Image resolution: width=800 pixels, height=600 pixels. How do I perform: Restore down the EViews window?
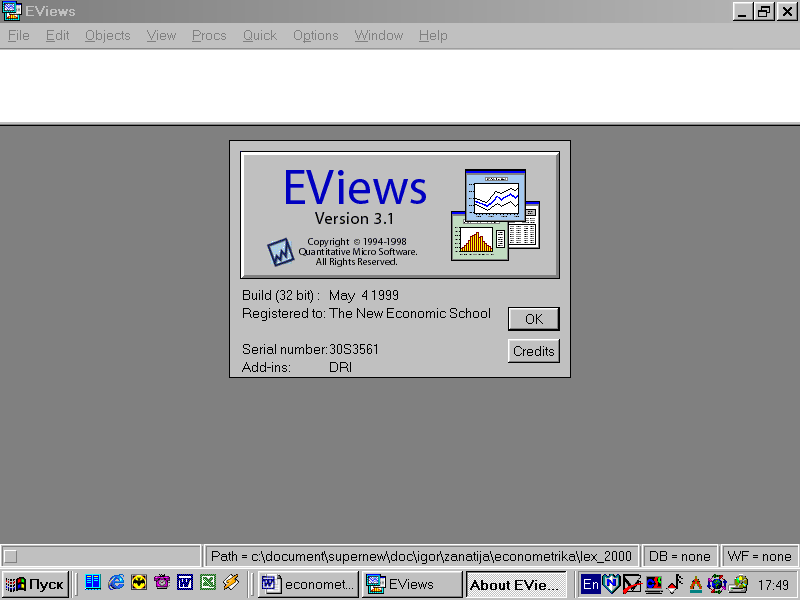(764, 11)
